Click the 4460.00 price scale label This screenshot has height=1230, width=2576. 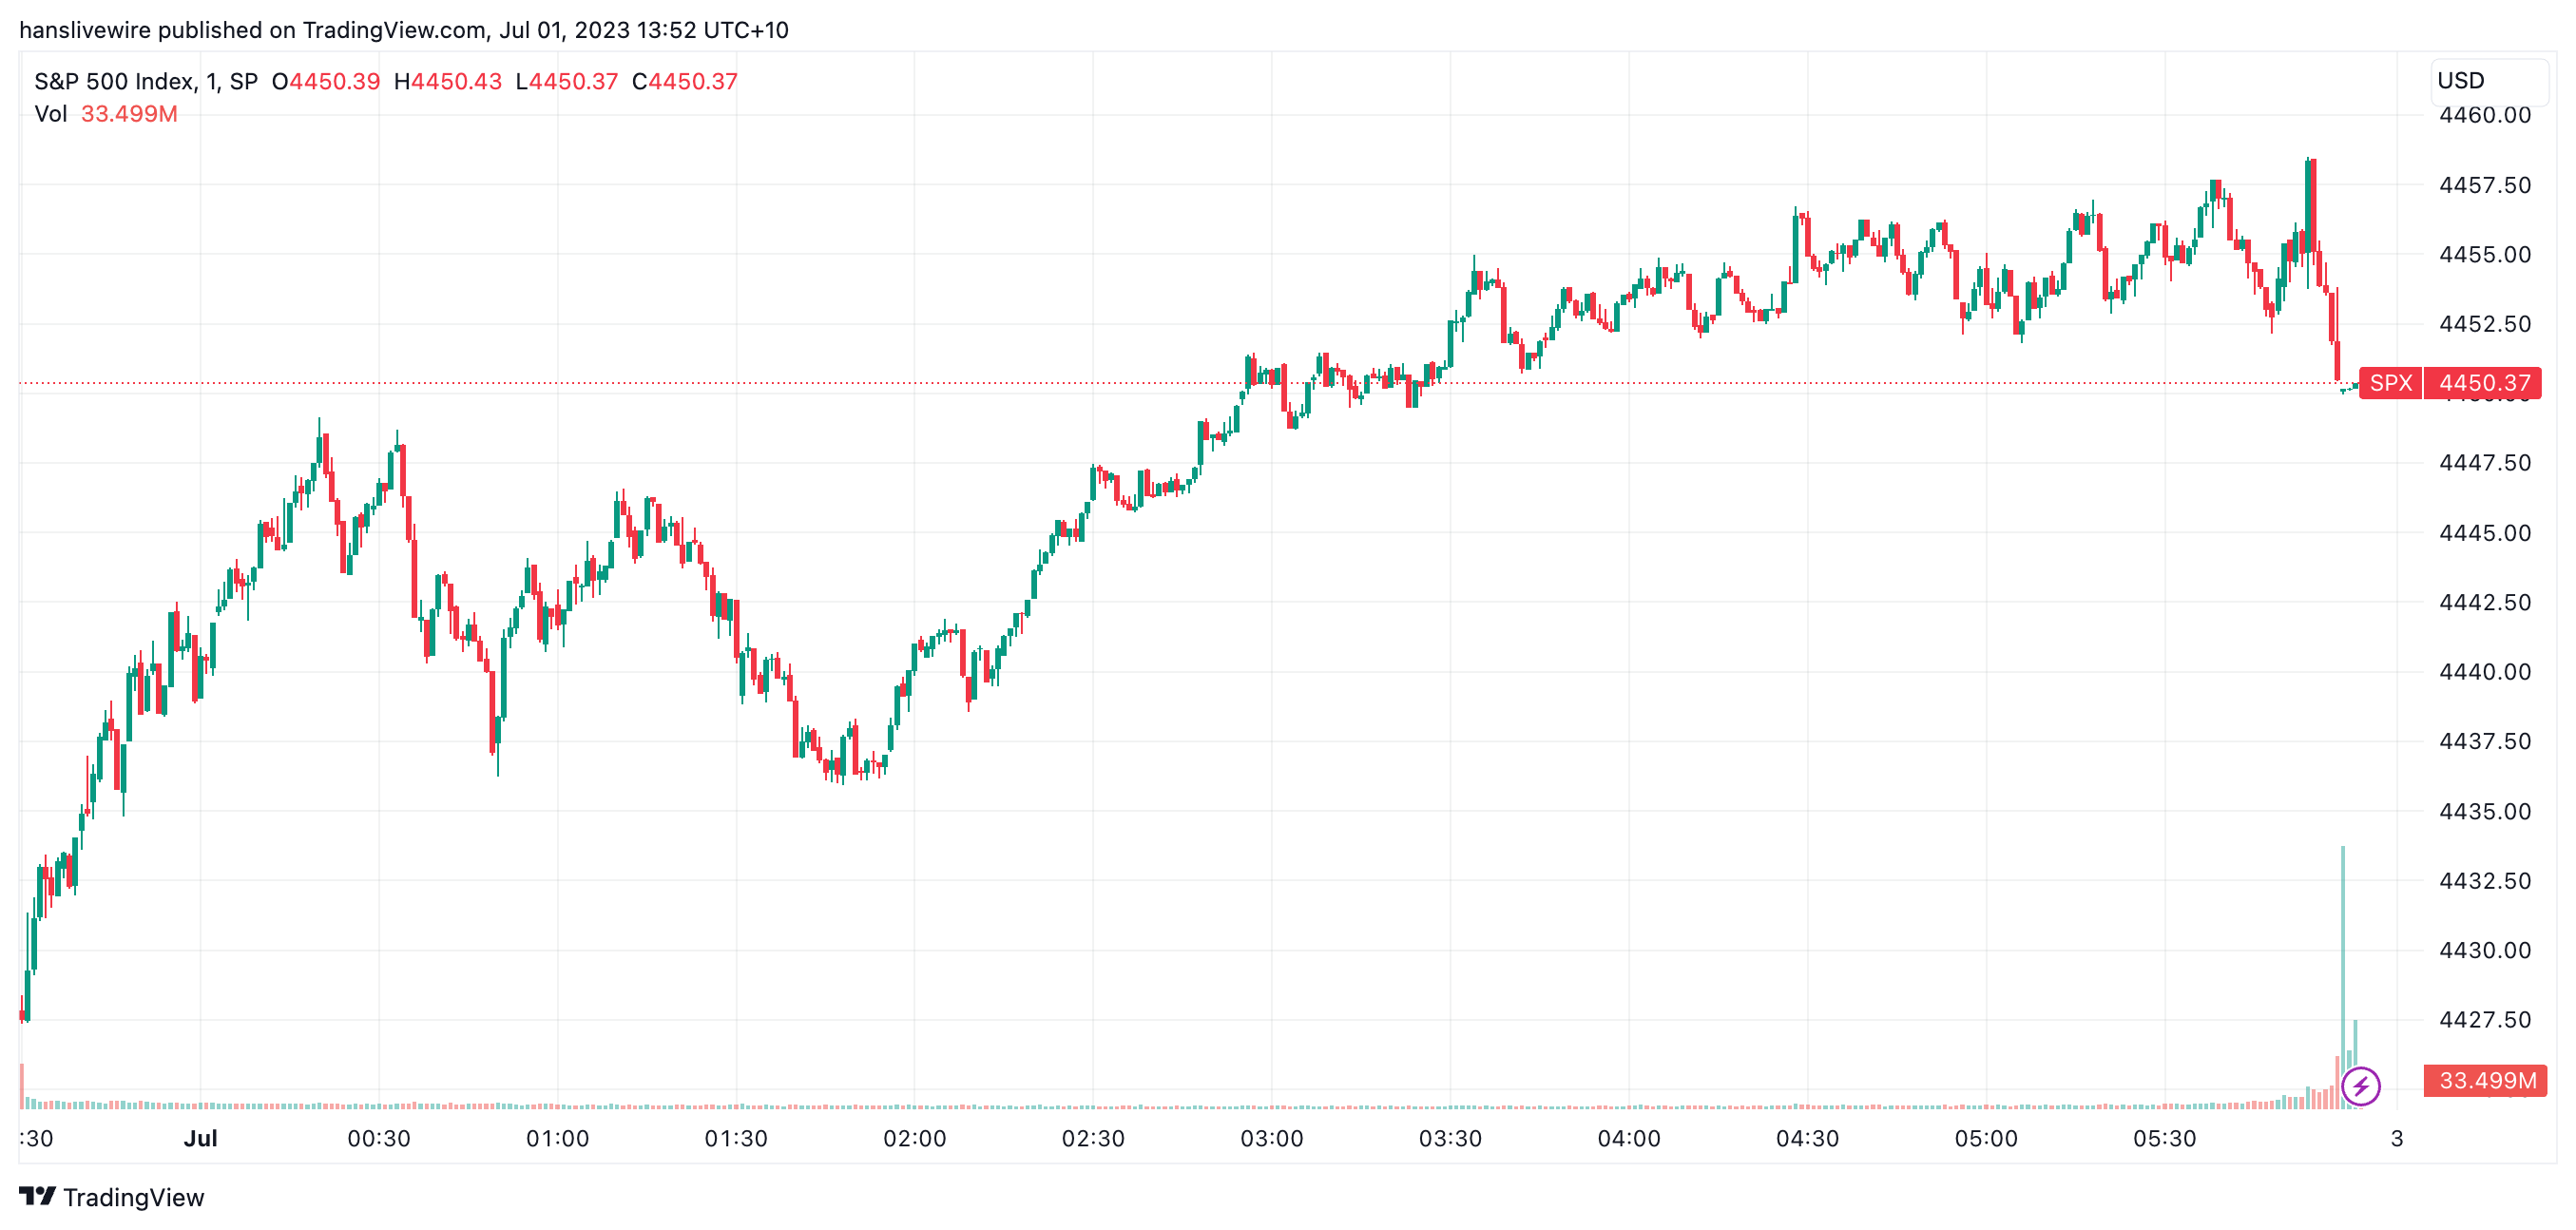coord(2484,115)
